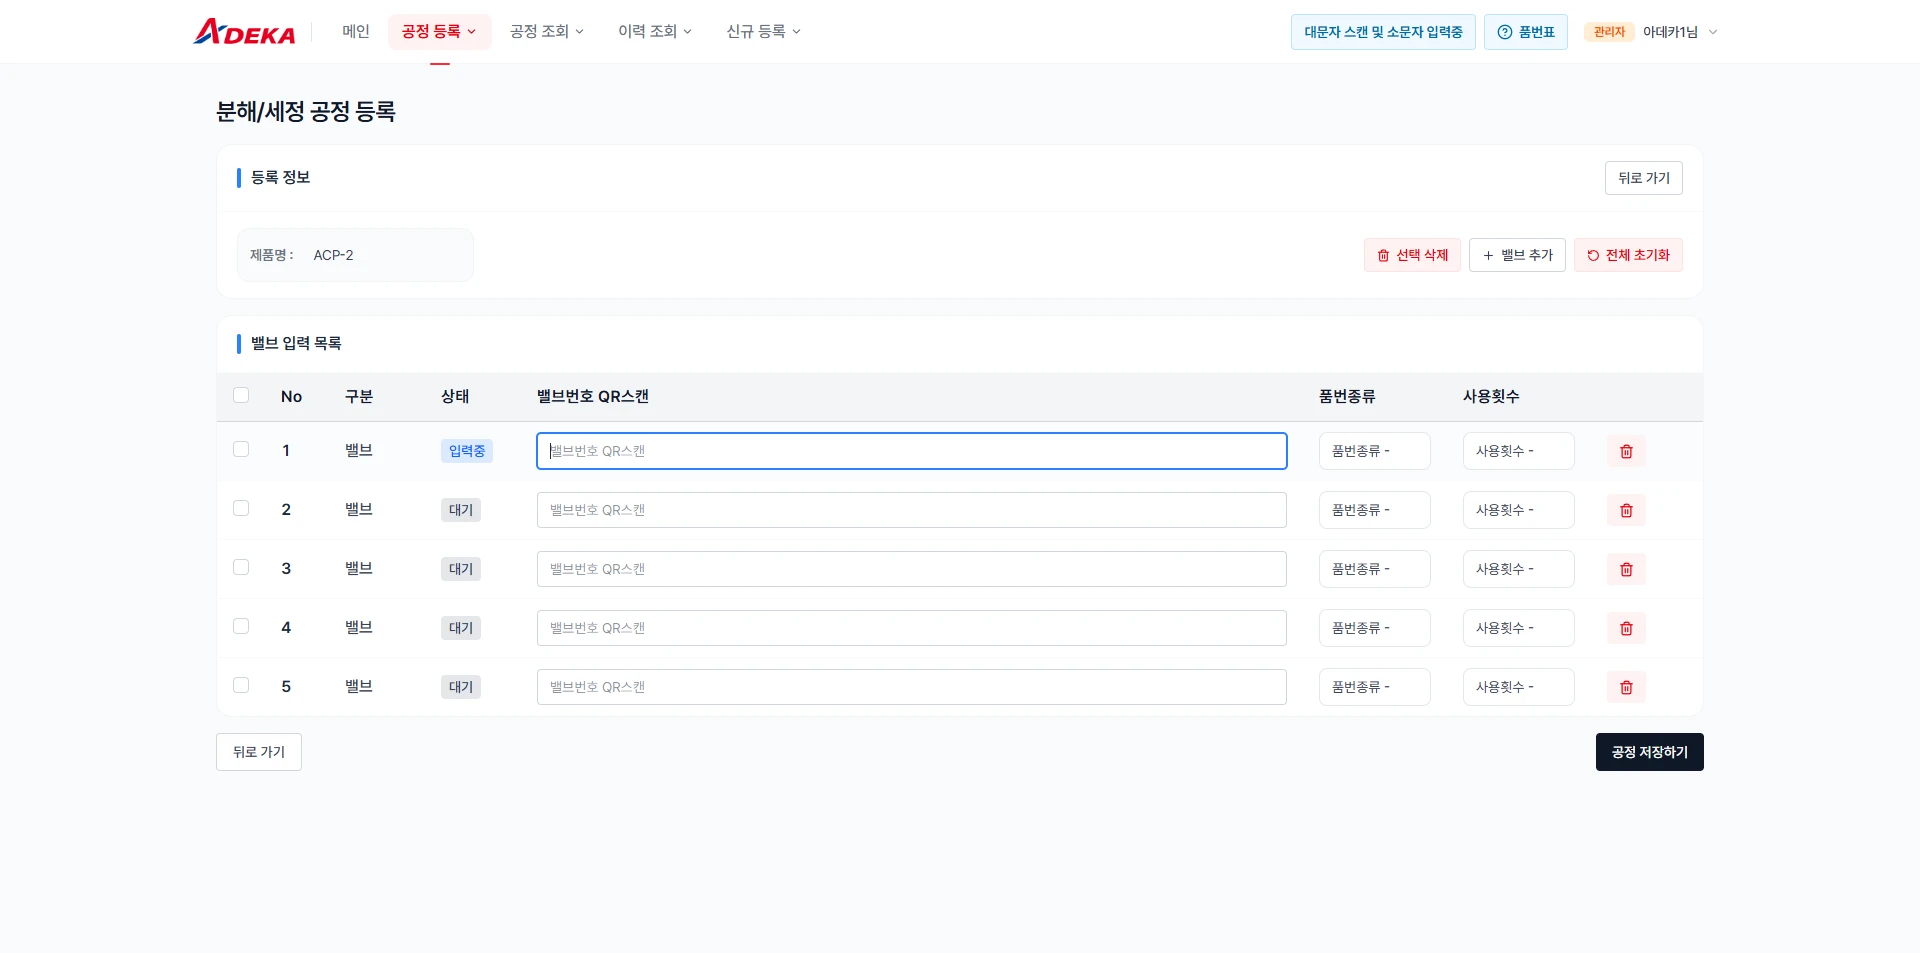Click the 품번종류 field in row 1
Screen dimensions: 1920x953
pos(1374,451)
